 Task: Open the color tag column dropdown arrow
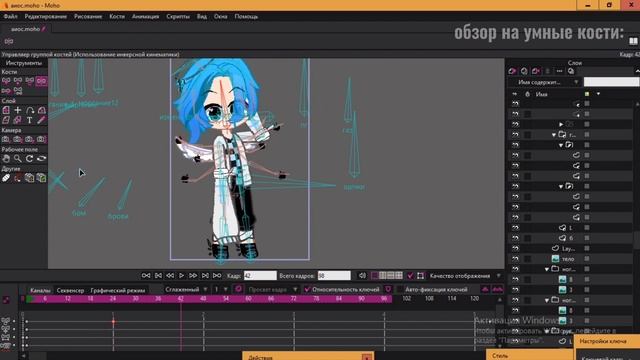tap(598, 94)
